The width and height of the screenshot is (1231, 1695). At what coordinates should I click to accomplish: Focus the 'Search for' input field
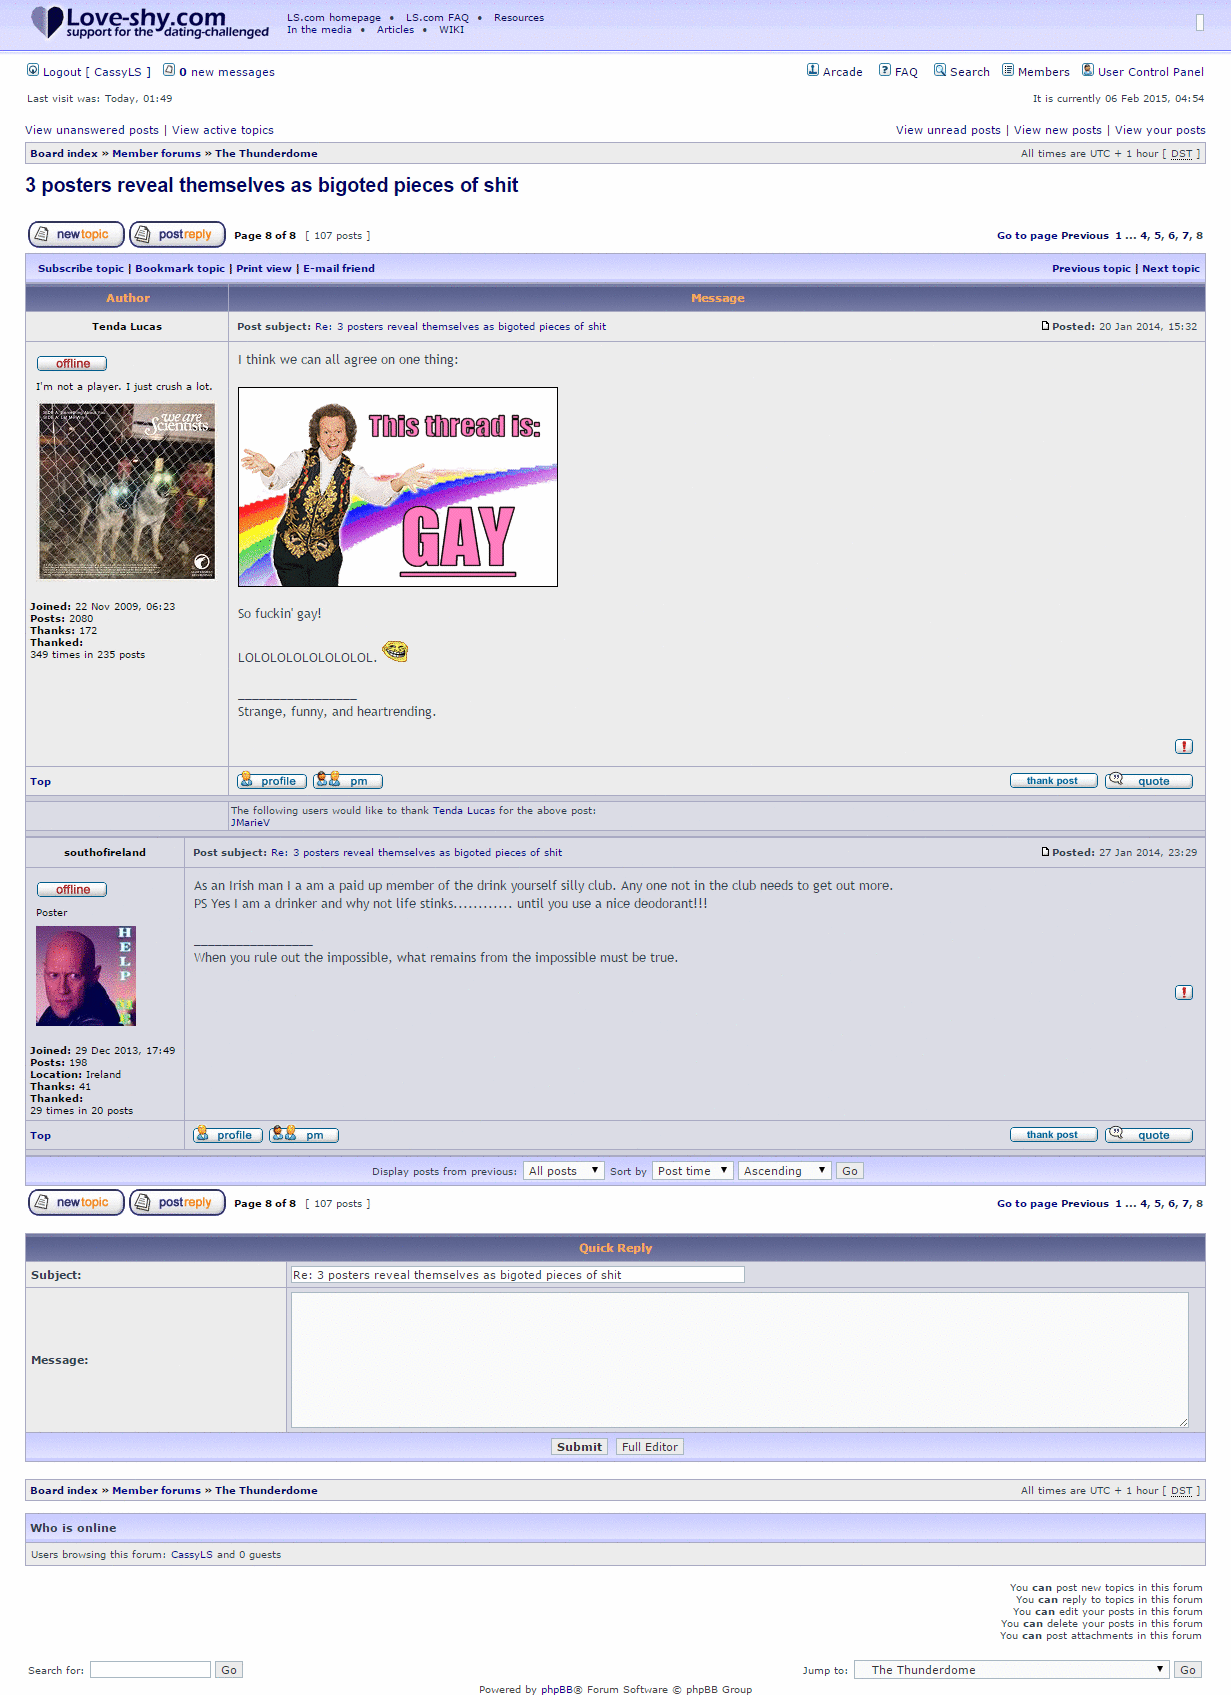click(x=150, y=1670)
